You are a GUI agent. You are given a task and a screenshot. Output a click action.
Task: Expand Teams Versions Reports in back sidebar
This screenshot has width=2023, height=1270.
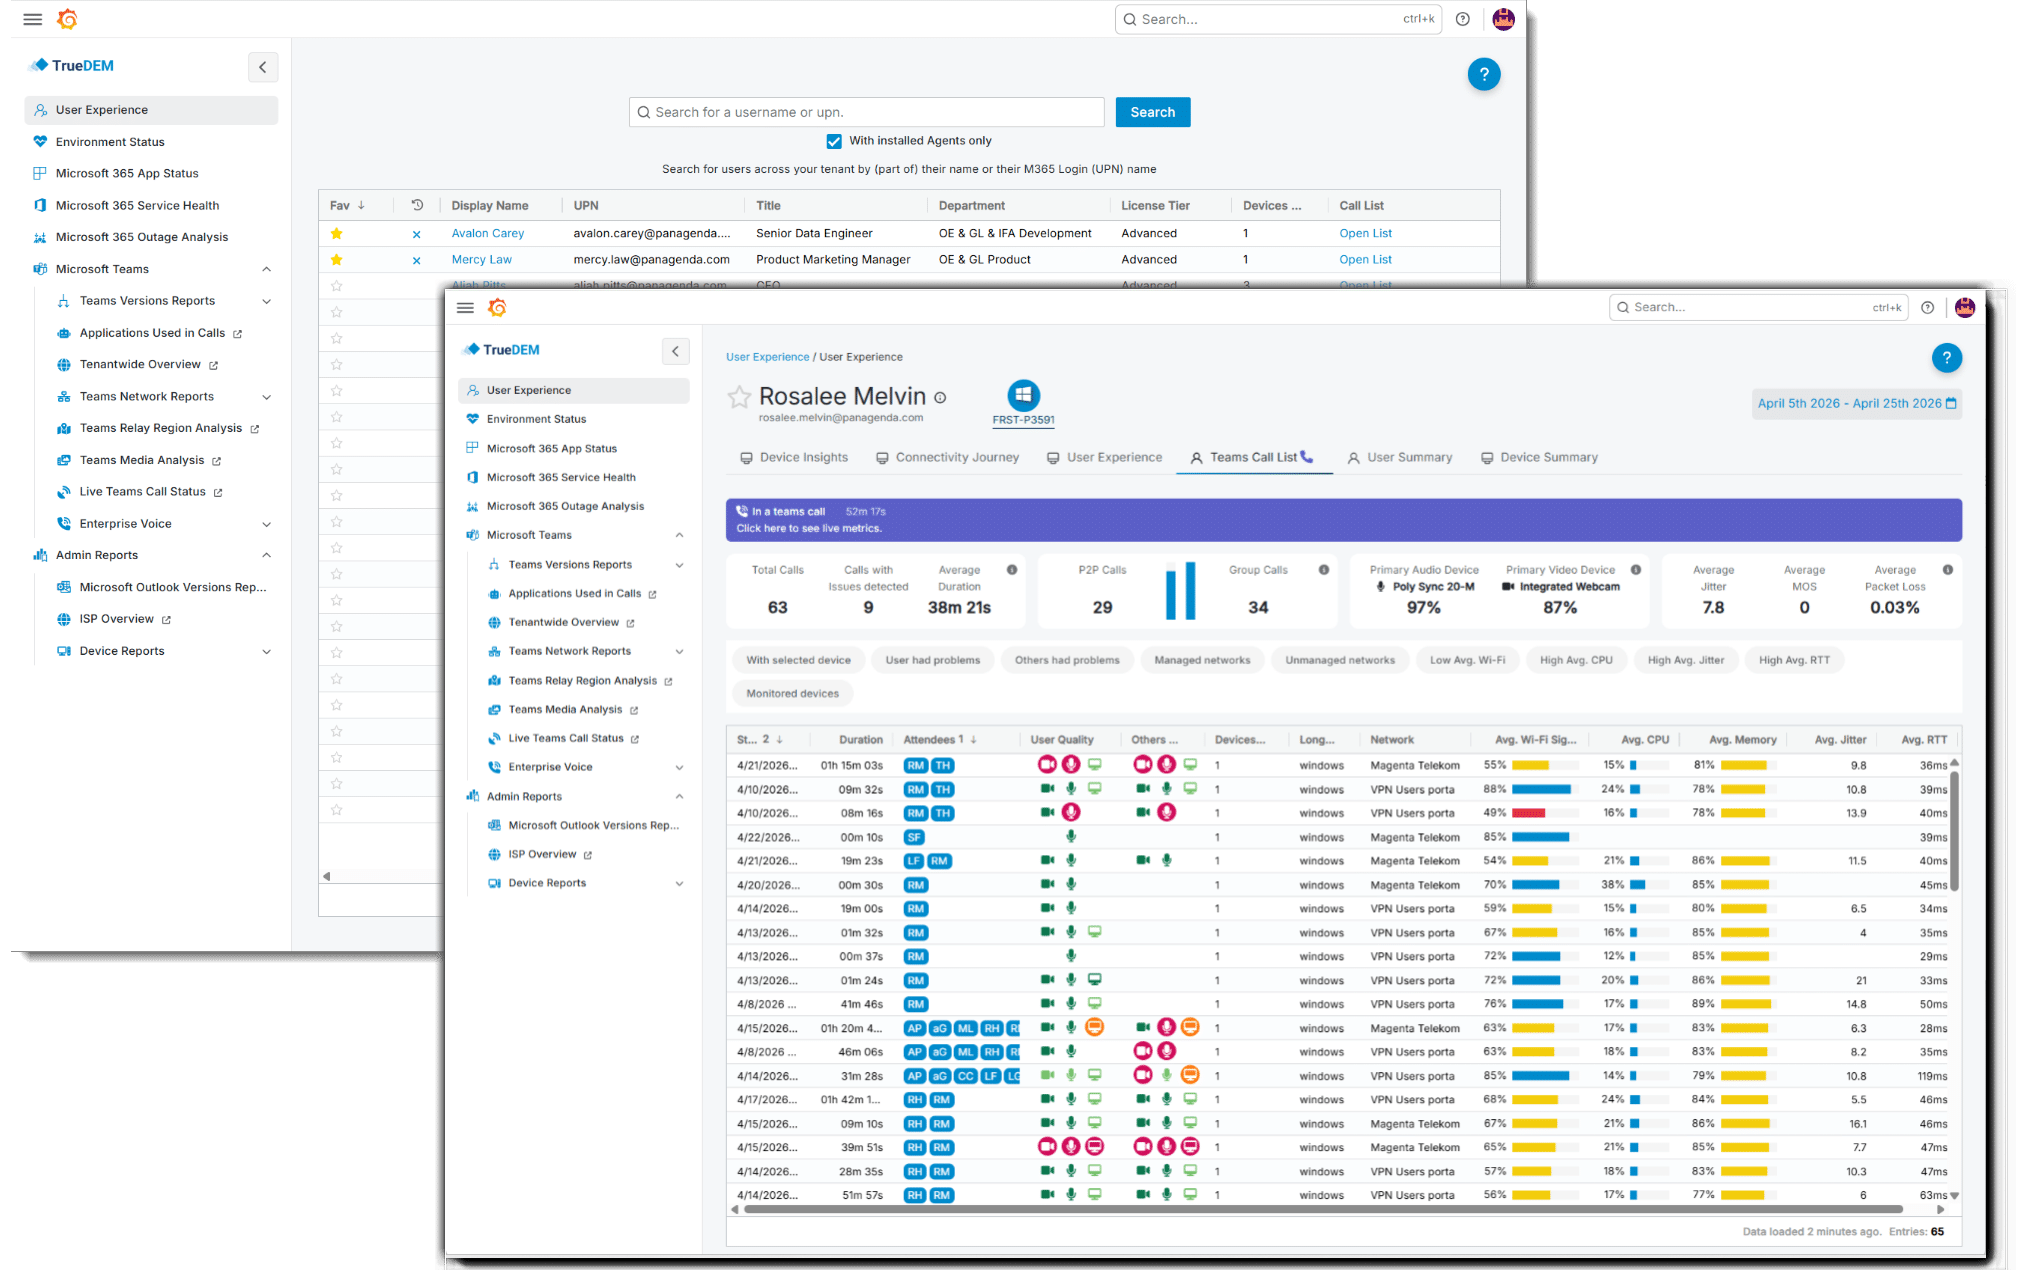(x=267, y=301)
